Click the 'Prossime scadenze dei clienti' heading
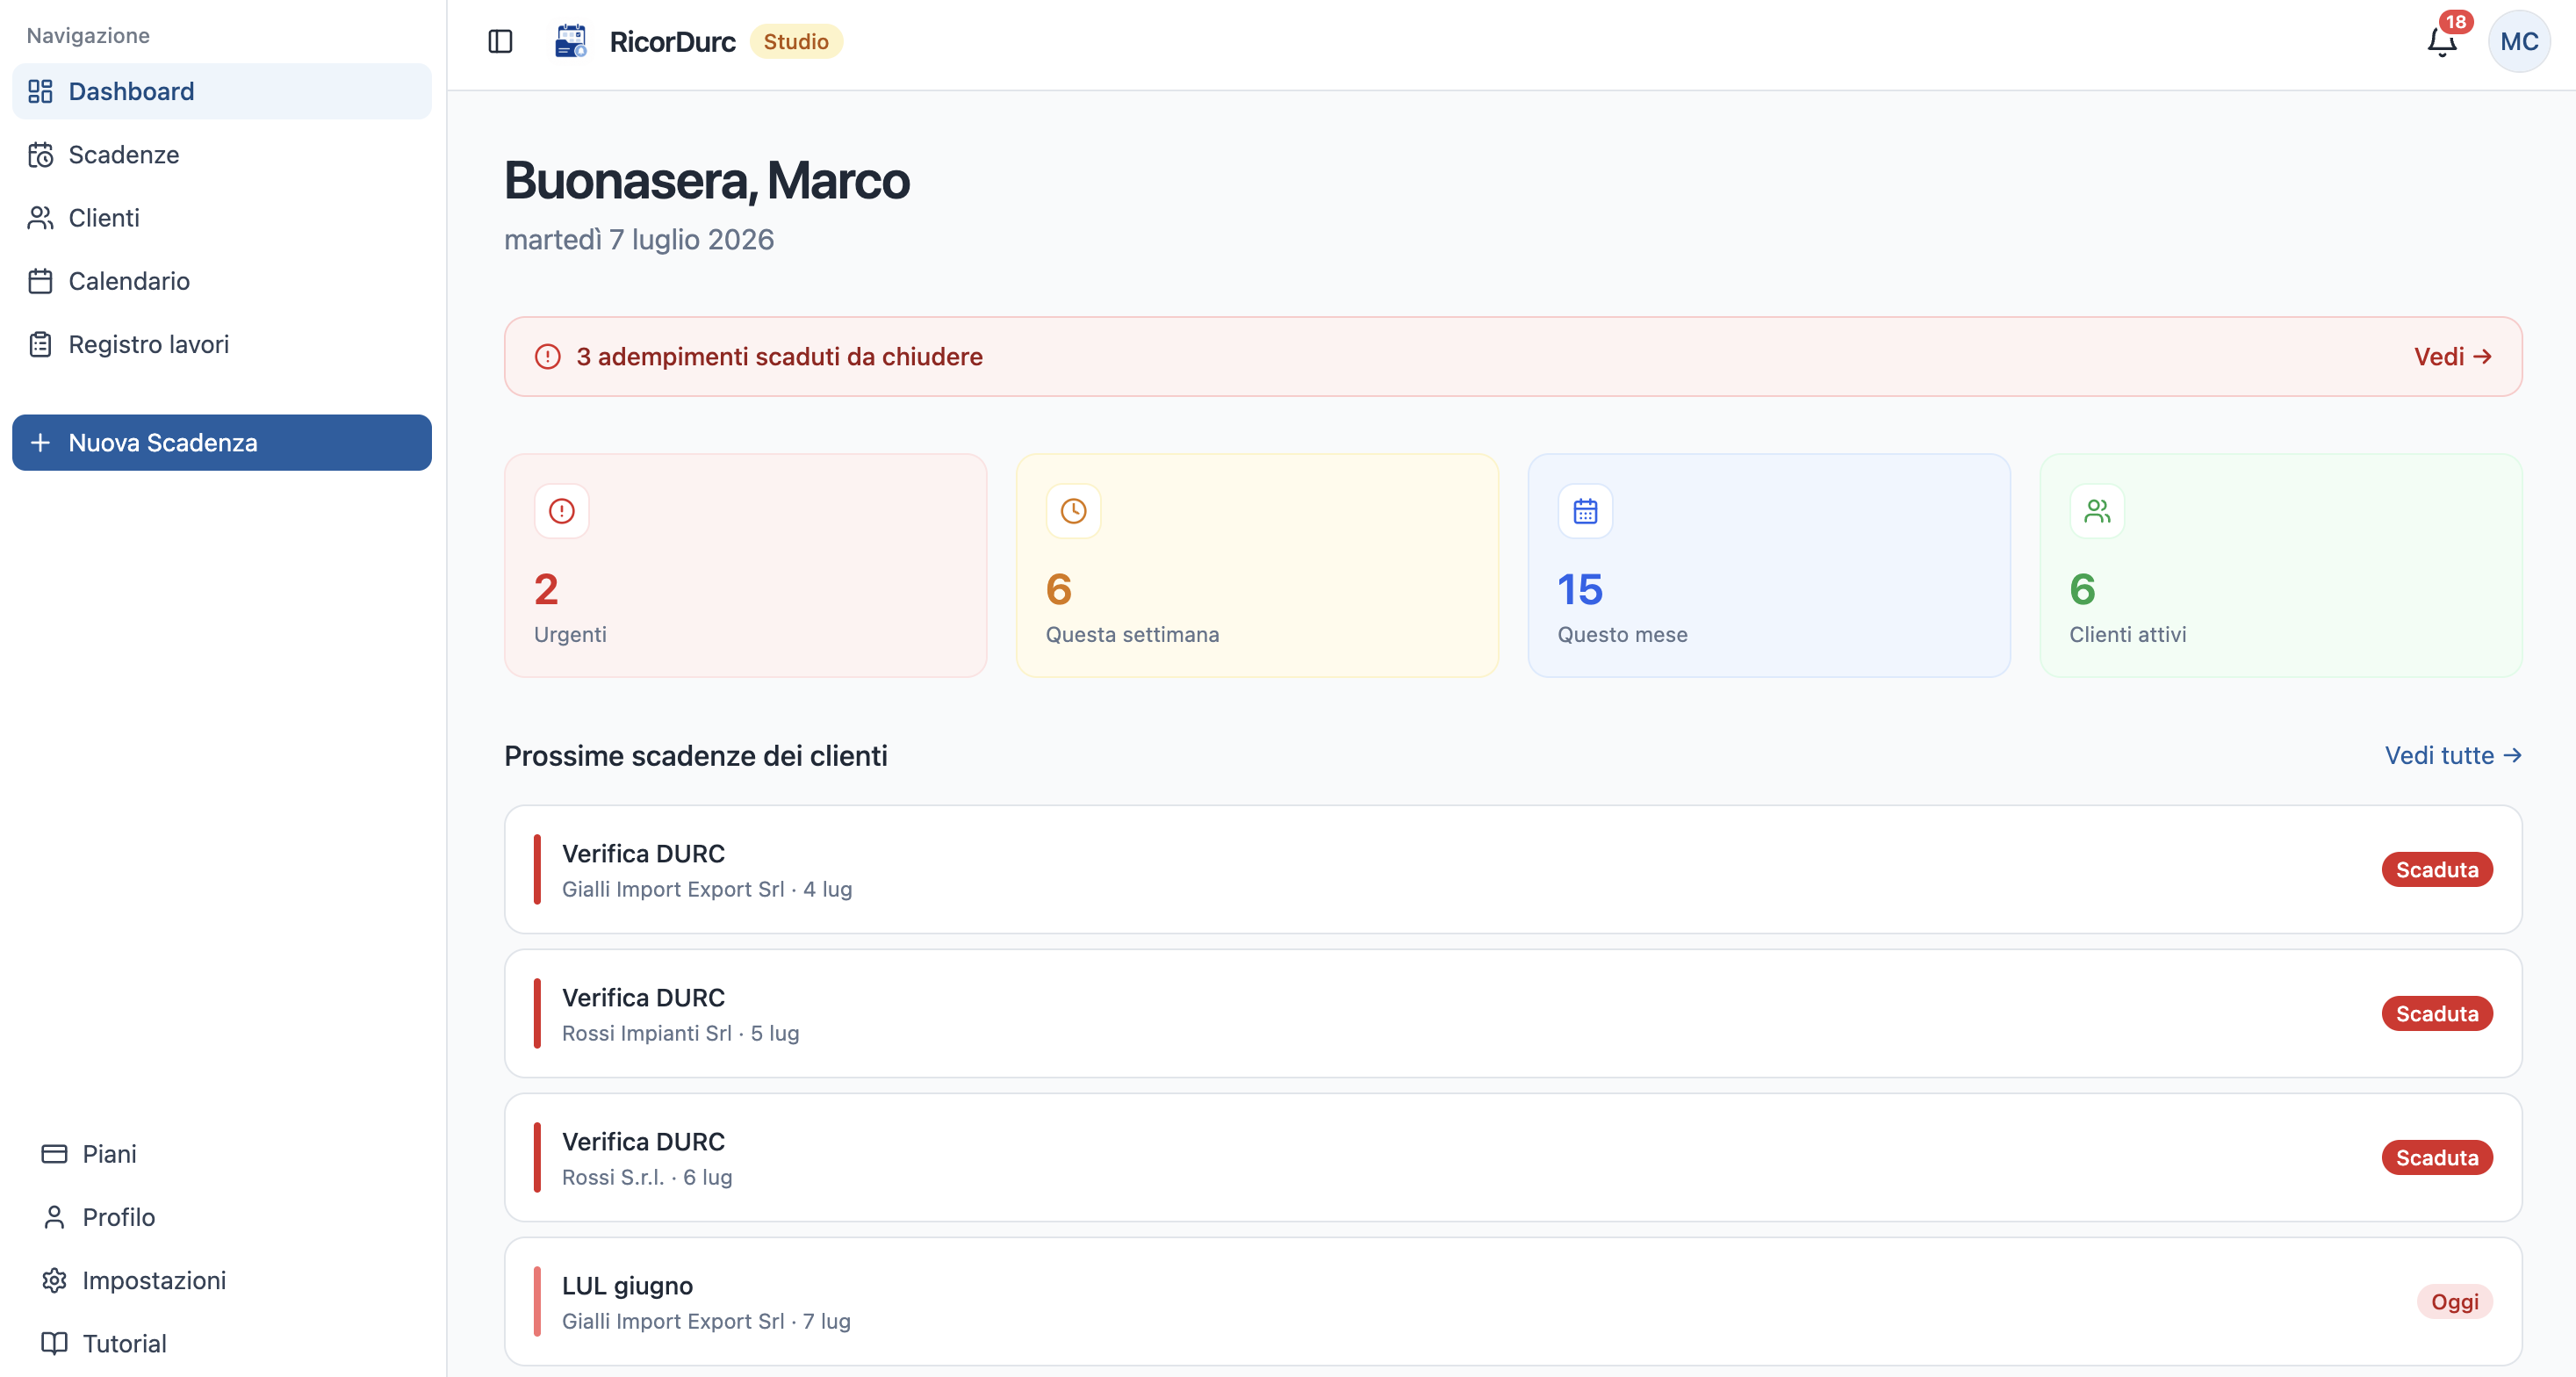This screenshot has height=1377, width=2576. (x=696, y=755)
